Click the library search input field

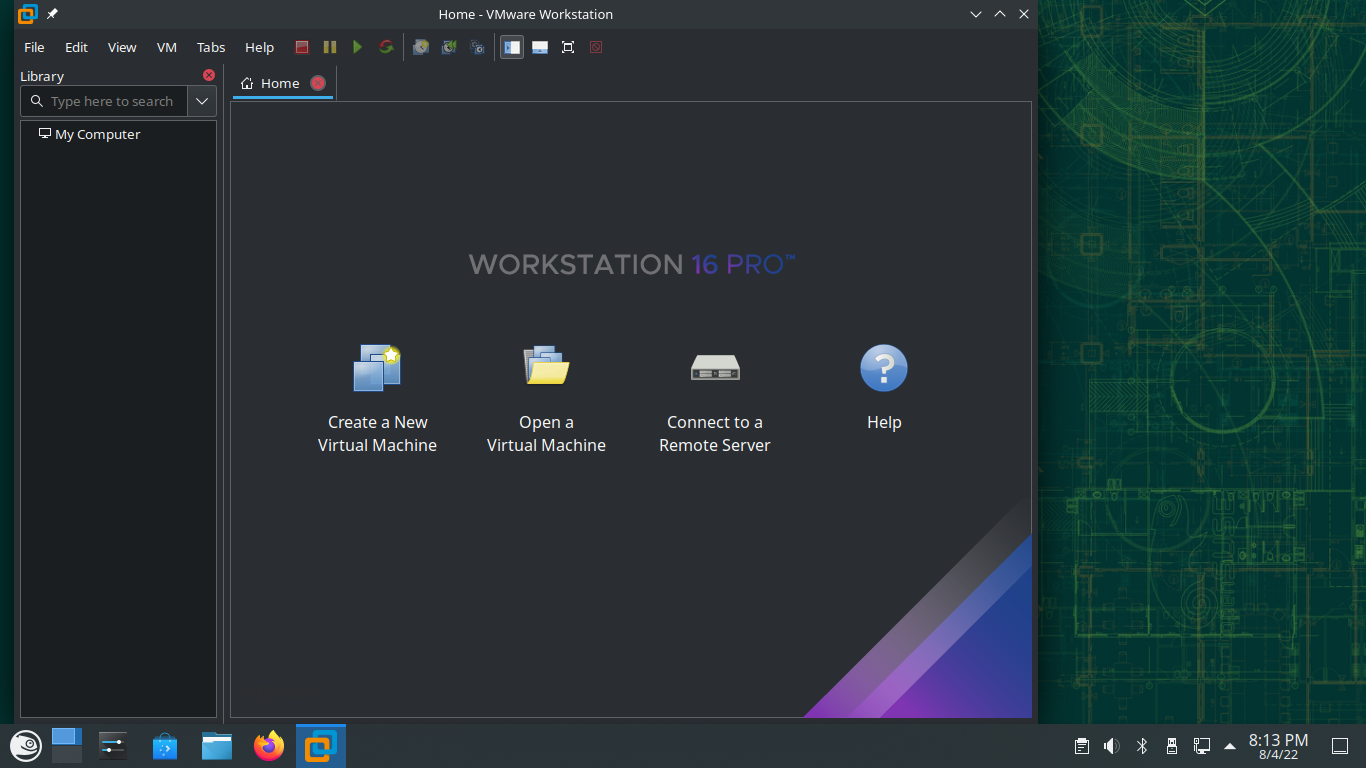tap(112, 101)
